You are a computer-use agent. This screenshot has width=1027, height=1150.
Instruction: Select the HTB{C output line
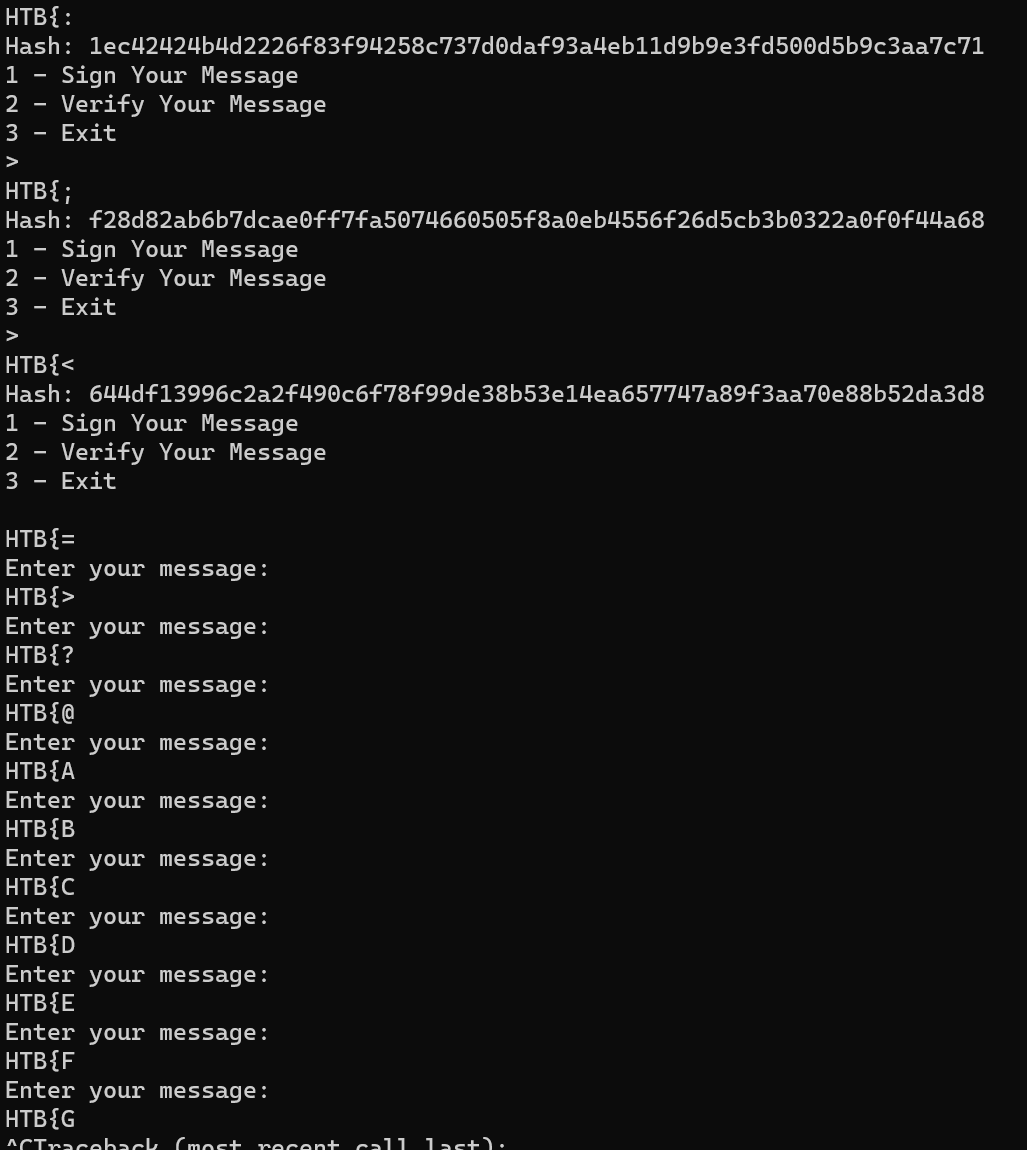click(x=40, y=887)
